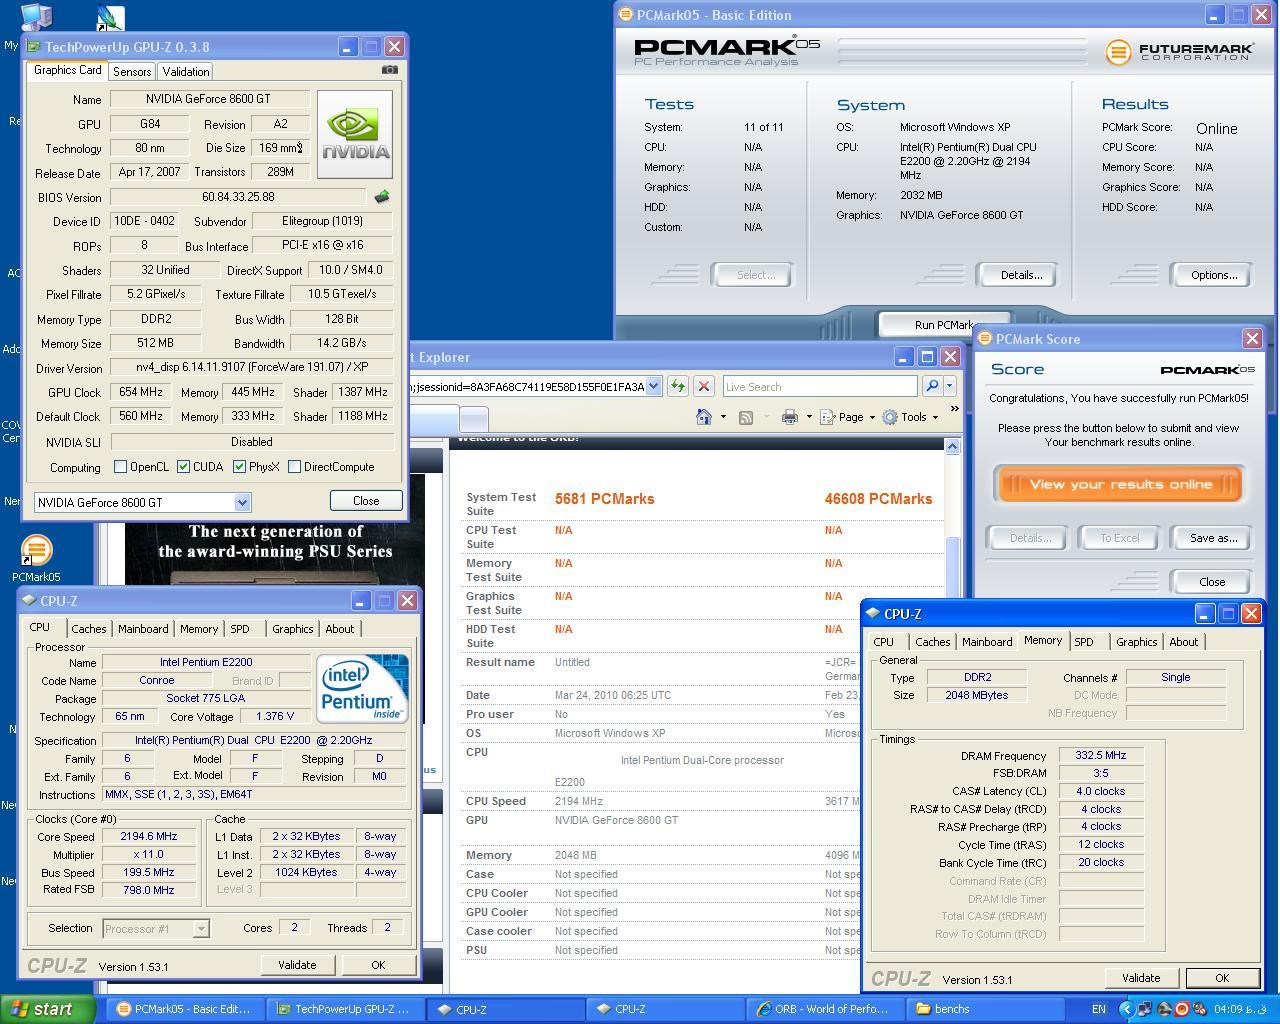1280x1024 pixels.
Task: Open the Caches tab in left CPU-Z
Action: coord(88,629)
